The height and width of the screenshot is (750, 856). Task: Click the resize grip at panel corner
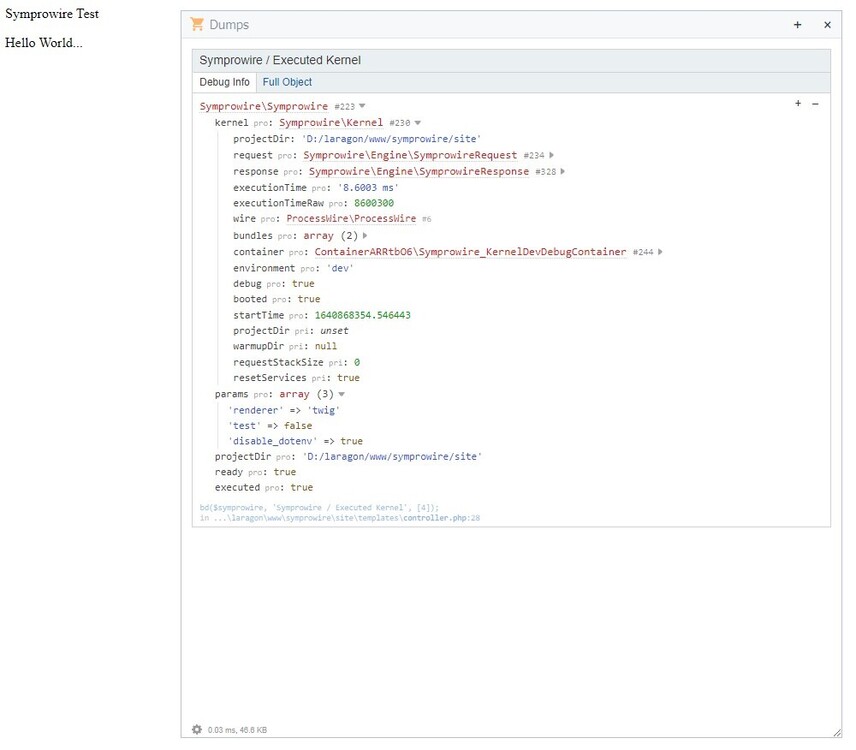pos(836,732)
